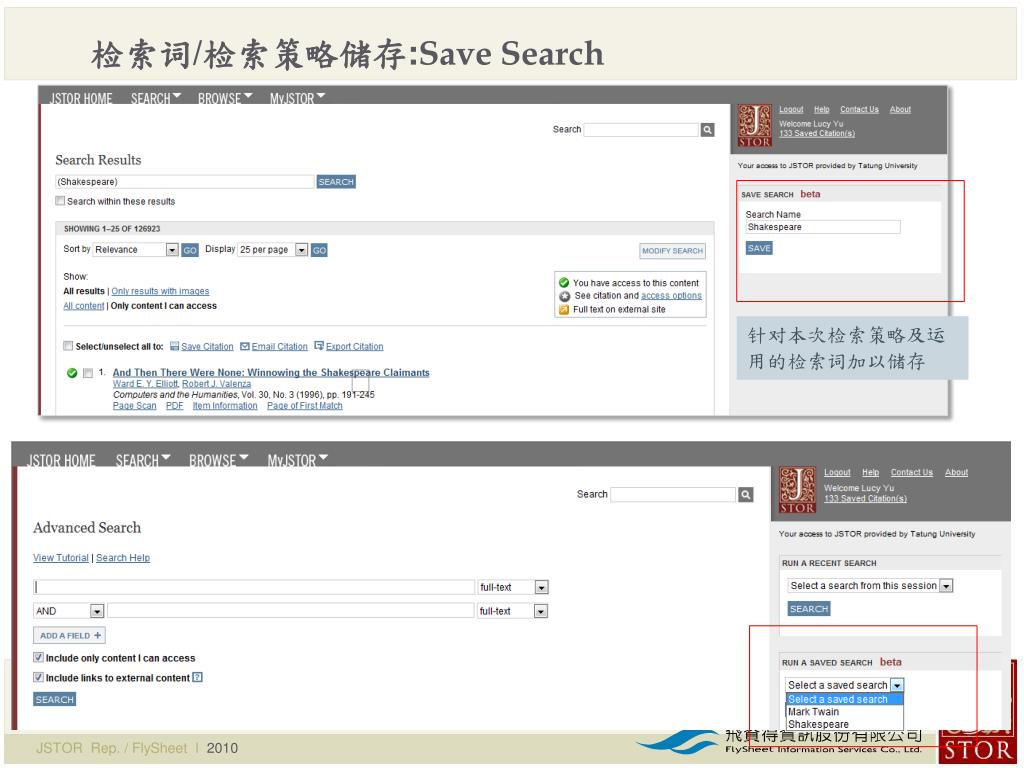Open the PDF link of result 1

[x=174, y=406]
